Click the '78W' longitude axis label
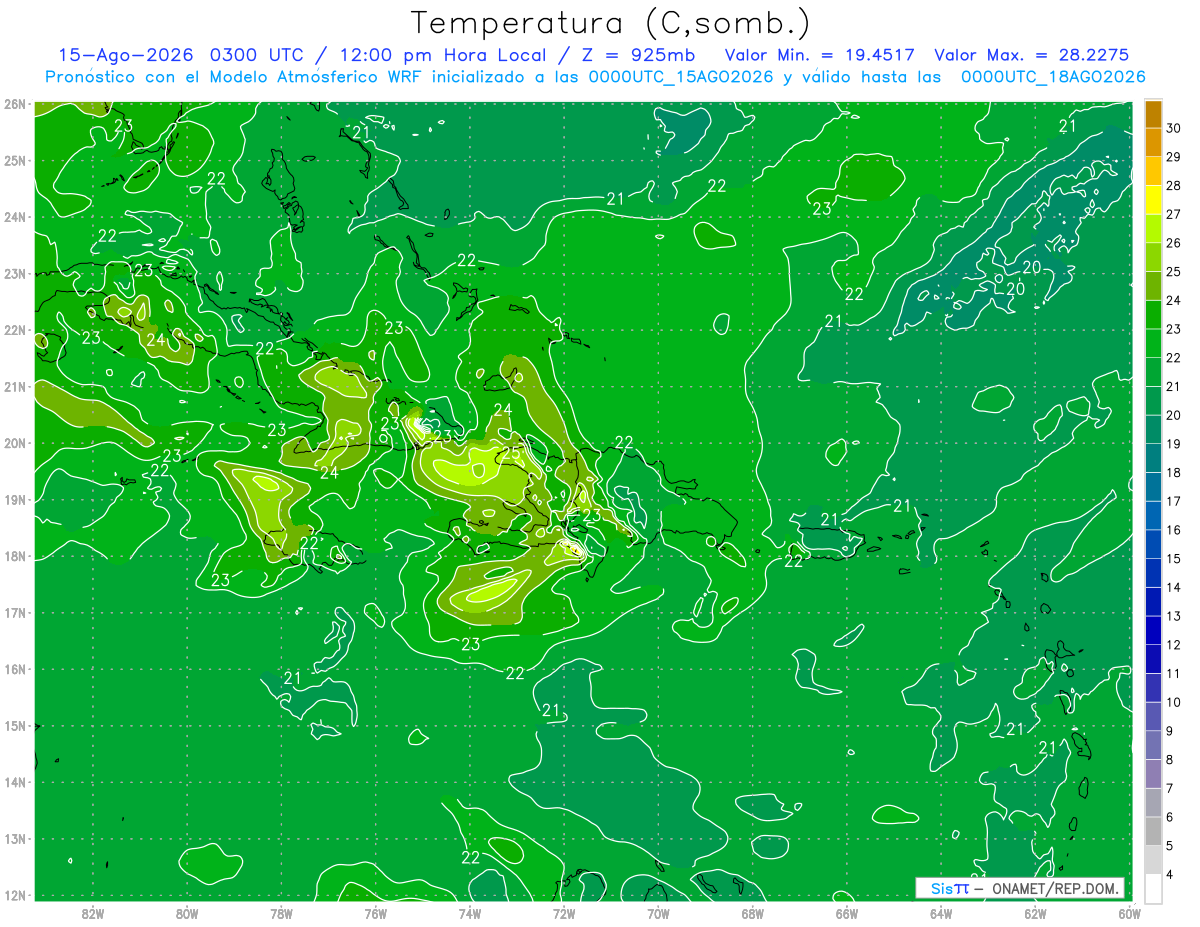The width and height of the screenshot is (1200, 927). [281, 914]
